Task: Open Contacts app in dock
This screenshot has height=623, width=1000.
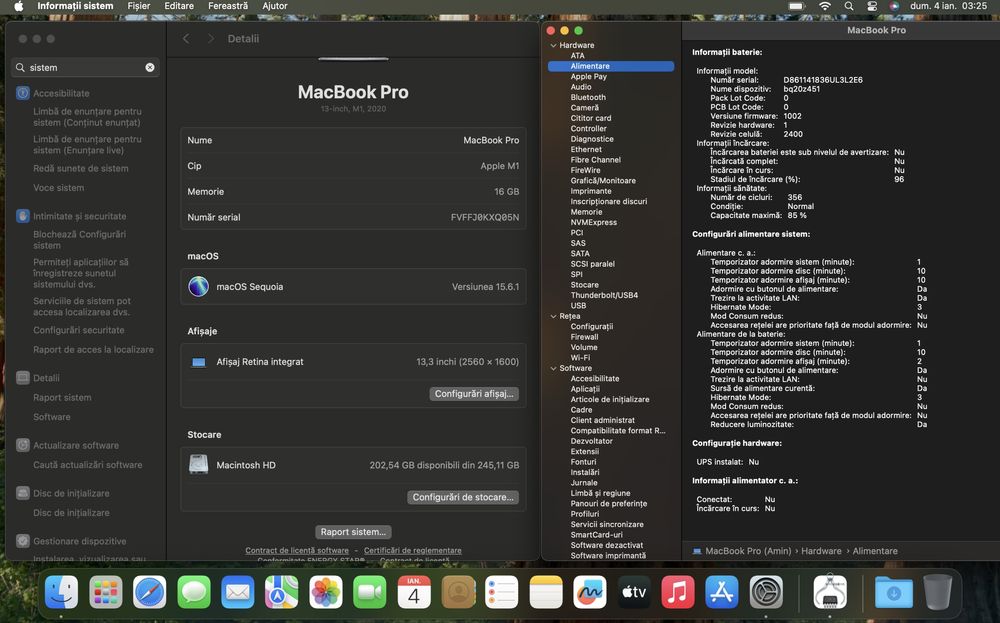Action: tap(458, 592)
